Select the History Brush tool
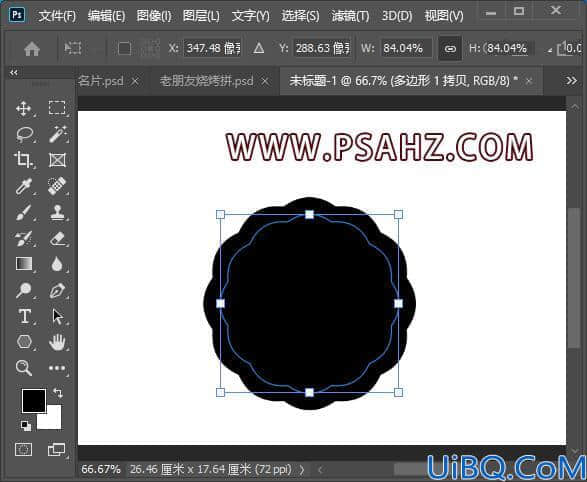 coord(24,239)
